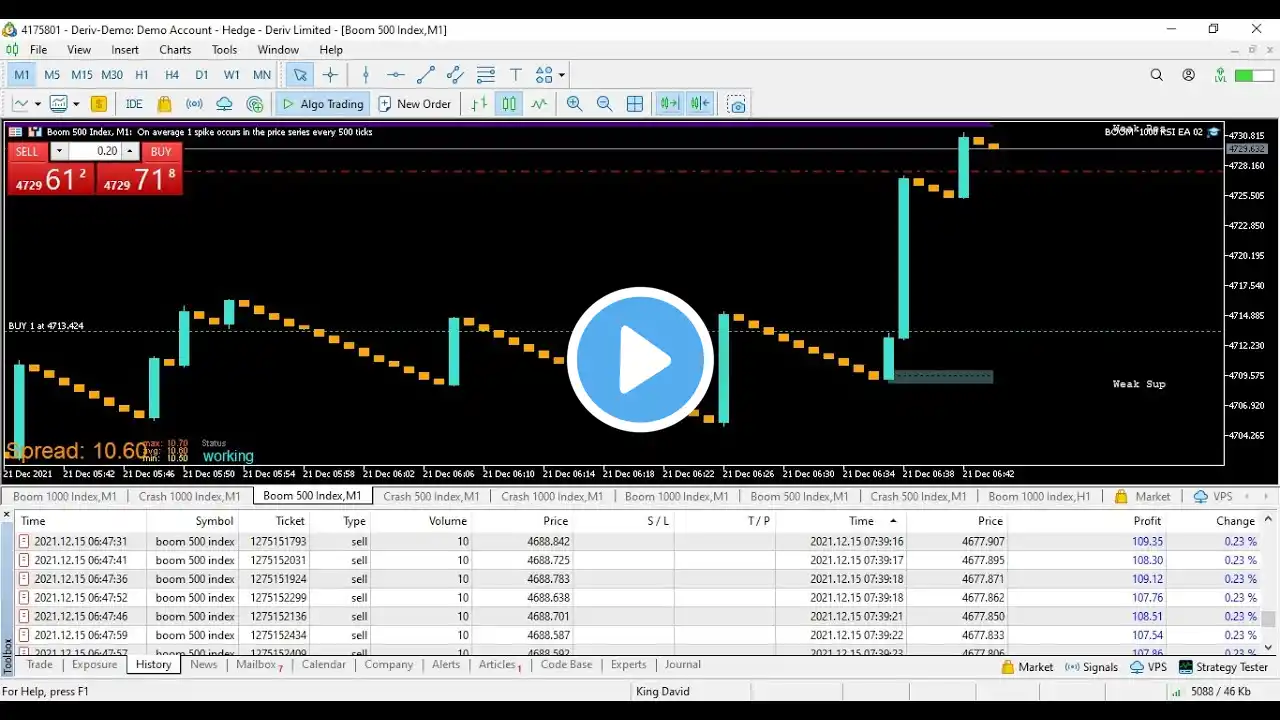Open the View menu
Viewport: 1280px width, 720px height.
coord(79,50)
